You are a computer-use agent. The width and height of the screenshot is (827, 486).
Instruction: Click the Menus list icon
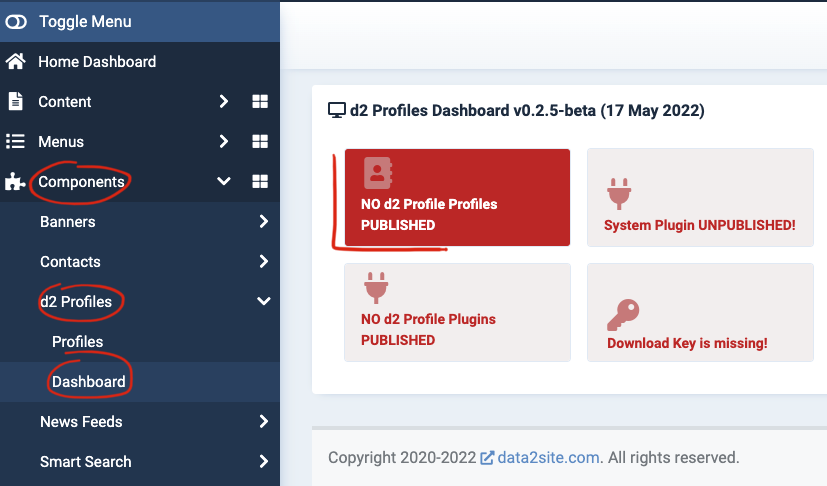coord(15,141)
